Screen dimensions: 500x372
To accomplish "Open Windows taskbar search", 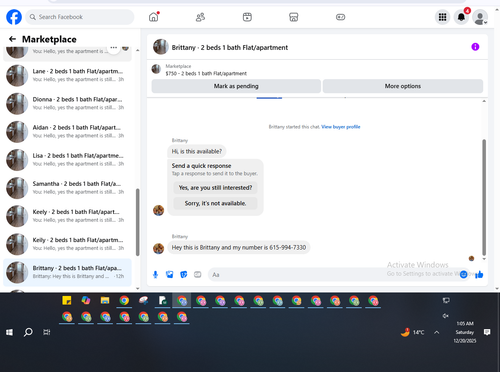I will click(28, 332).
